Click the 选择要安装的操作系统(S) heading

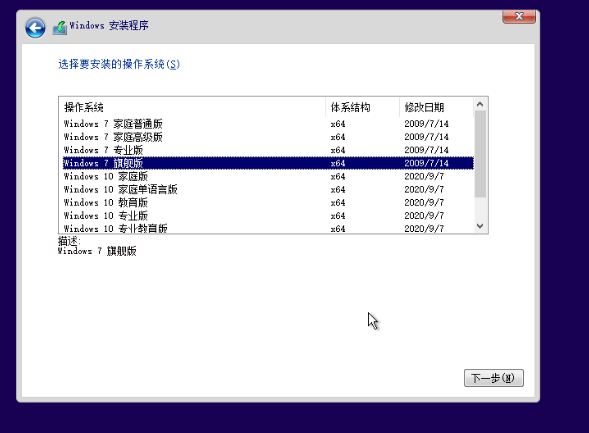119,64
